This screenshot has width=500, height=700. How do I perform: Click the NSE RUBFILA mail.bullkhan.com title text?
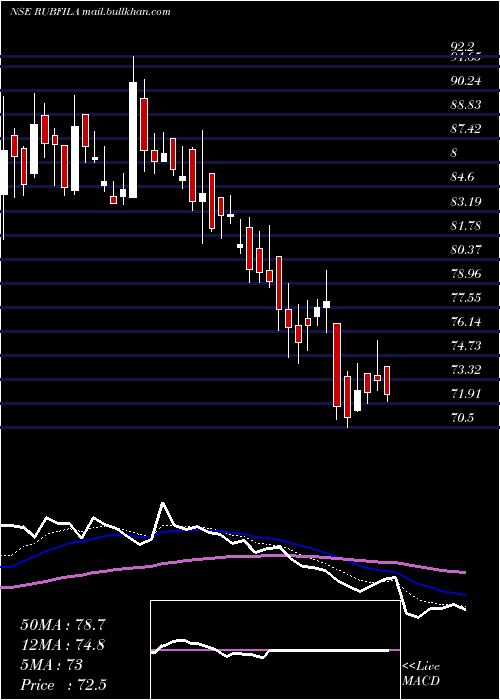pos(90,12)
